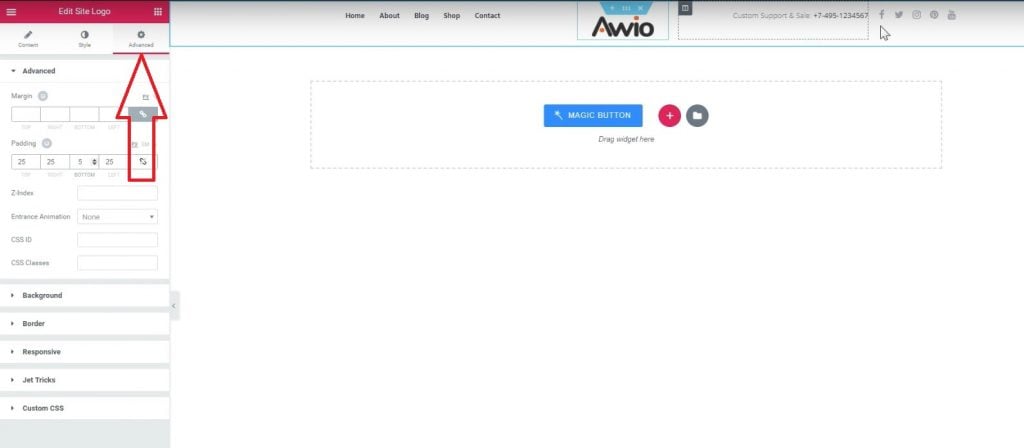Open the widgets grid panel
The width and height of the screenshot is (1024, 448).
pyautogui.click(x=157, y=11)
